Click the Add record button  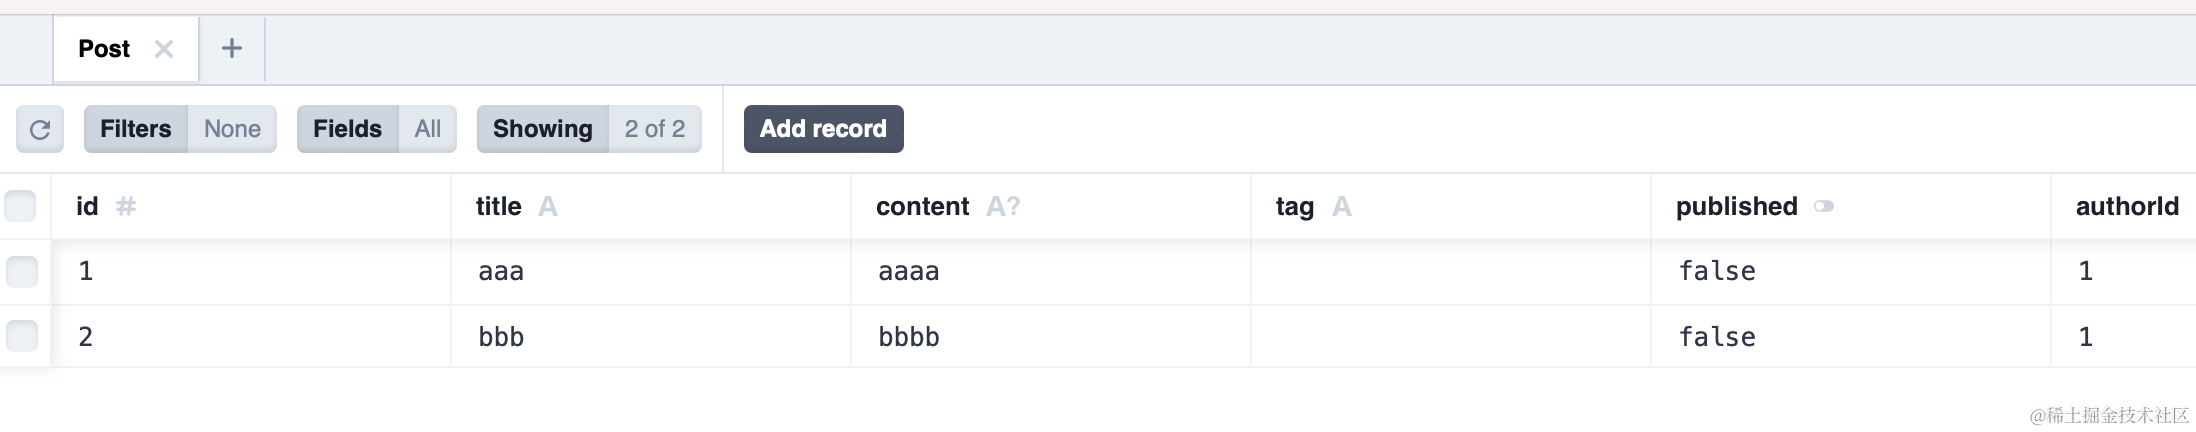coord(823,129)
